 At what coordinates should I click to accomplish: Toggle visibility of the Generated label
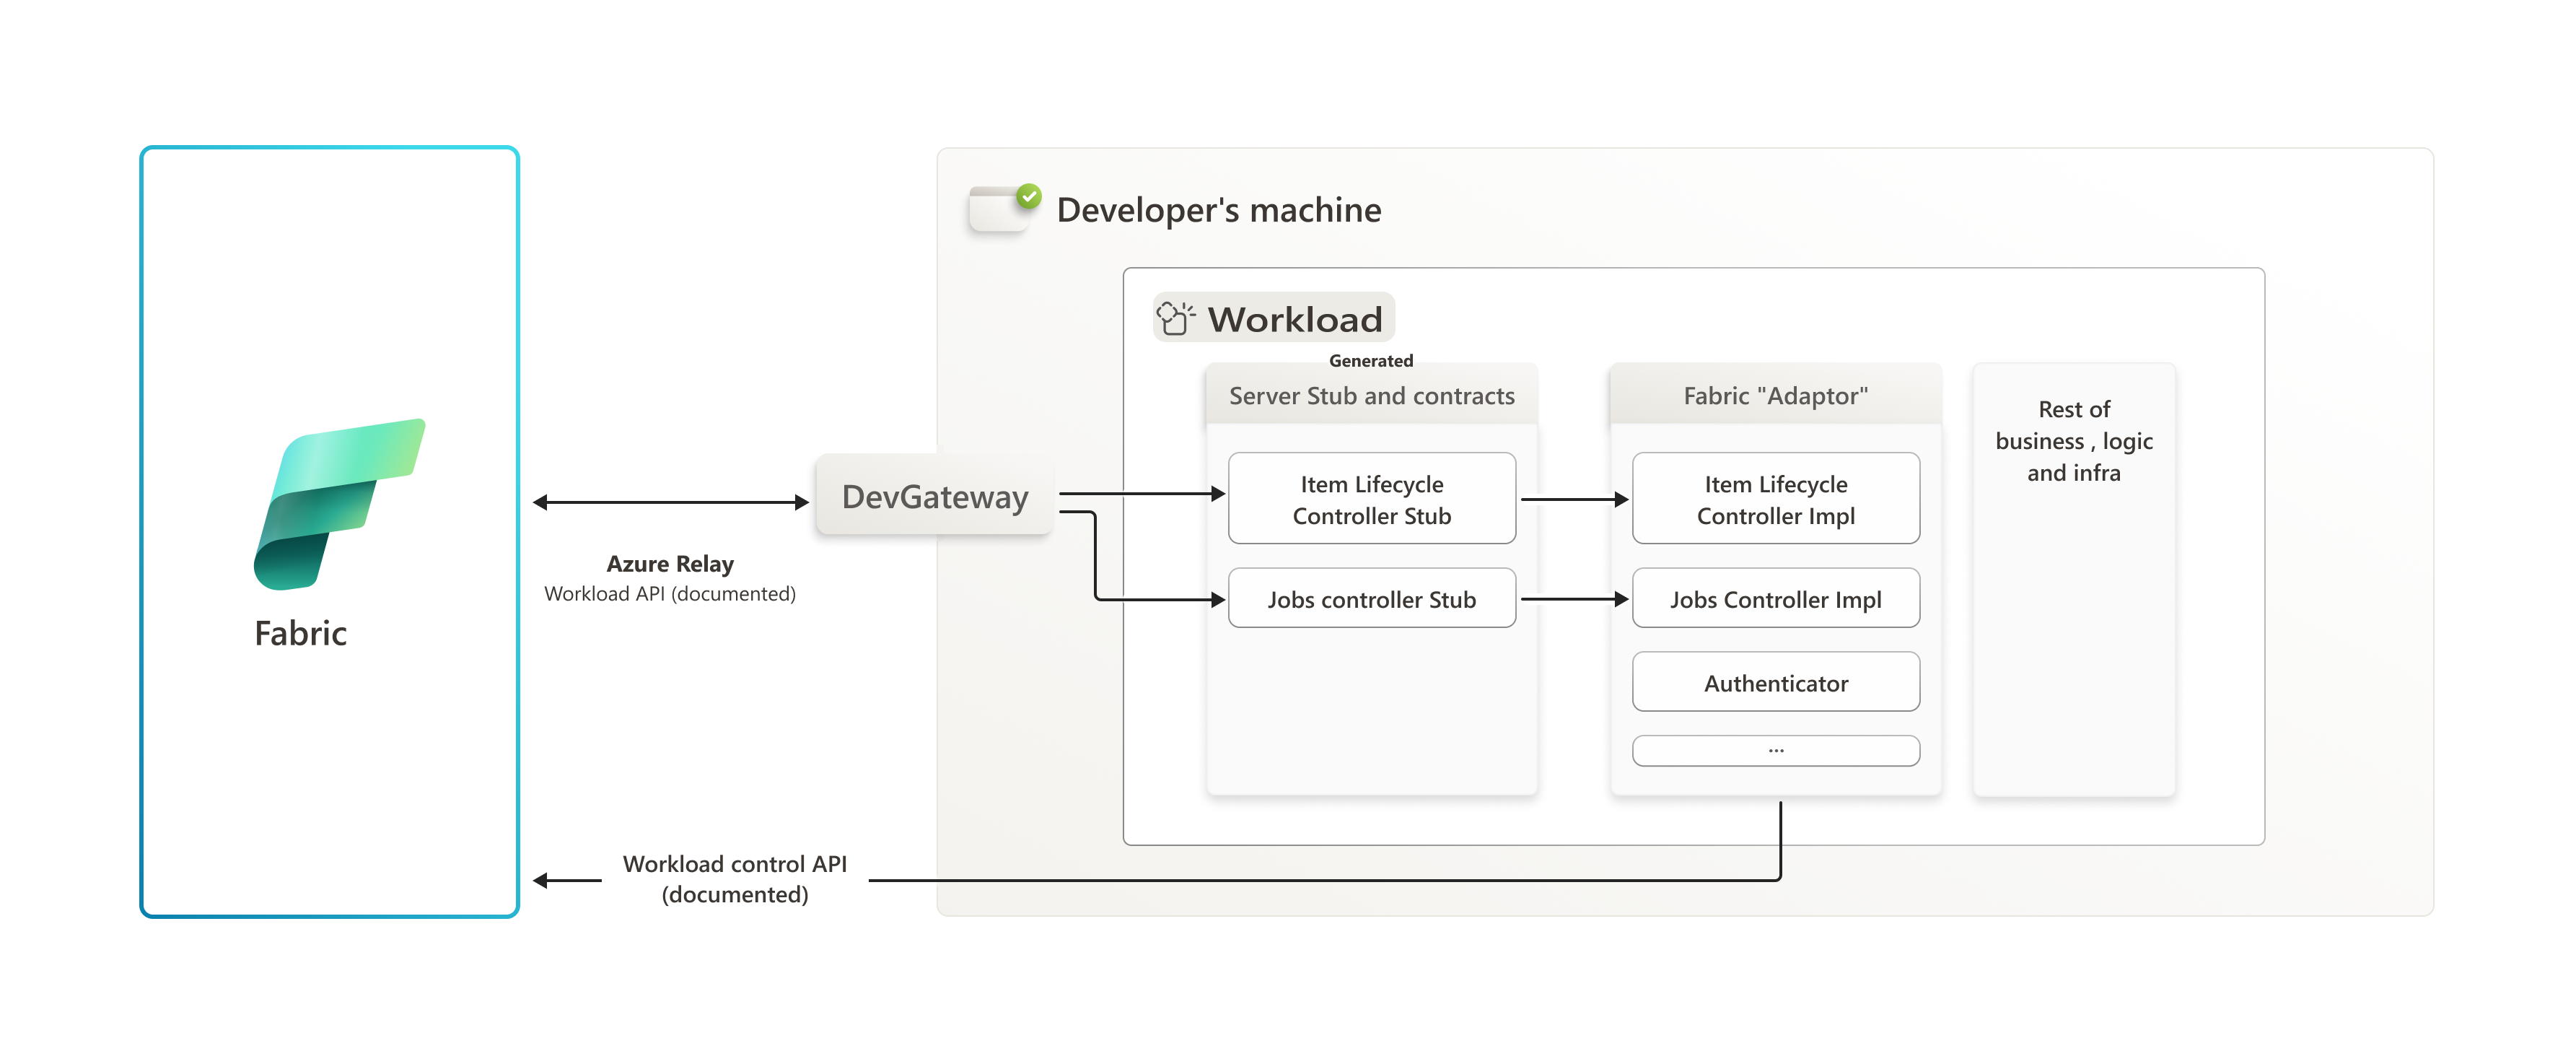point(1371,360)
